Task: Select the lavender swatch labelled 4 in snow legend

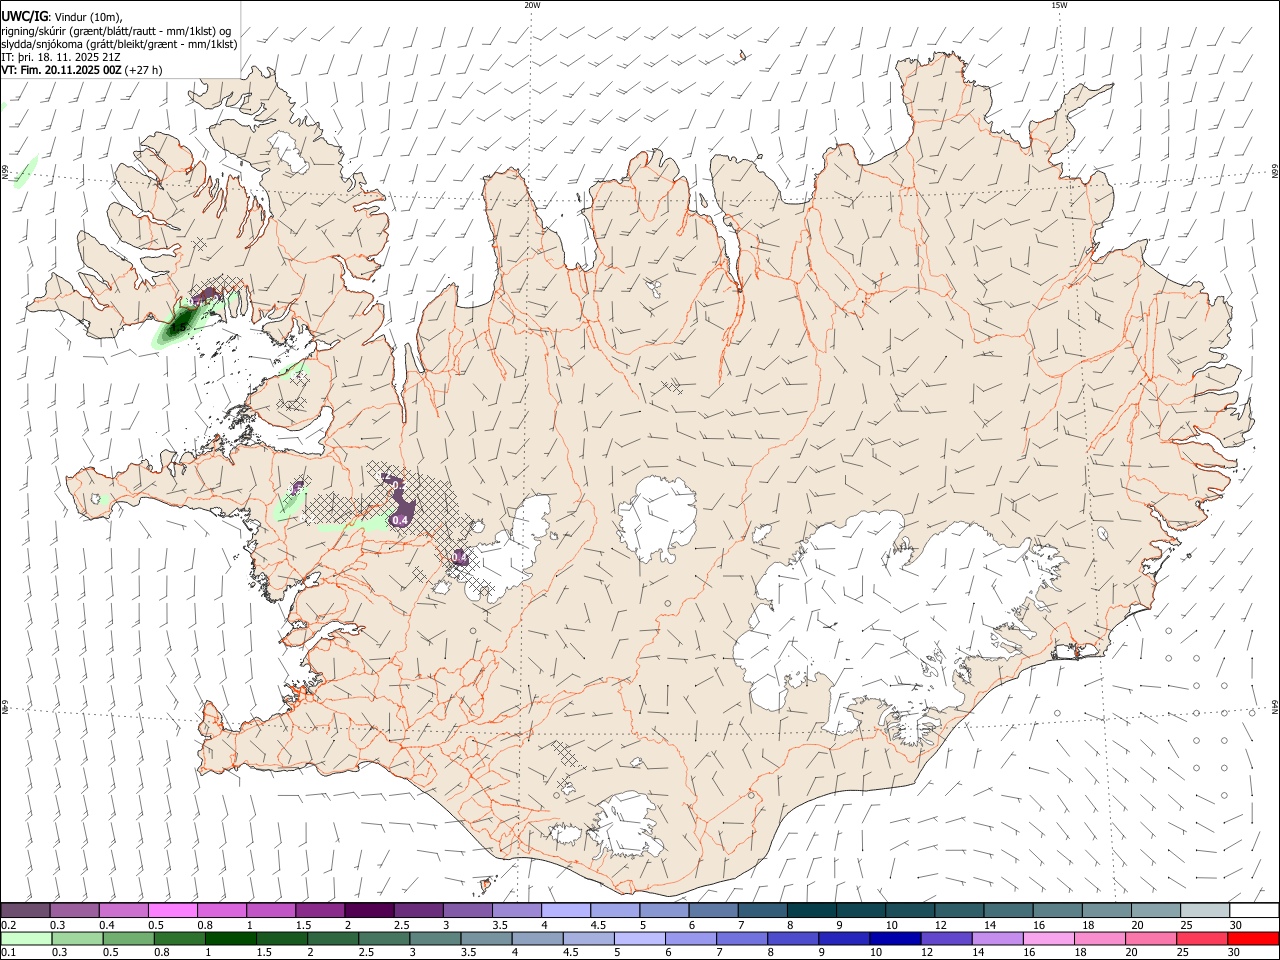Action: [566, 910]
